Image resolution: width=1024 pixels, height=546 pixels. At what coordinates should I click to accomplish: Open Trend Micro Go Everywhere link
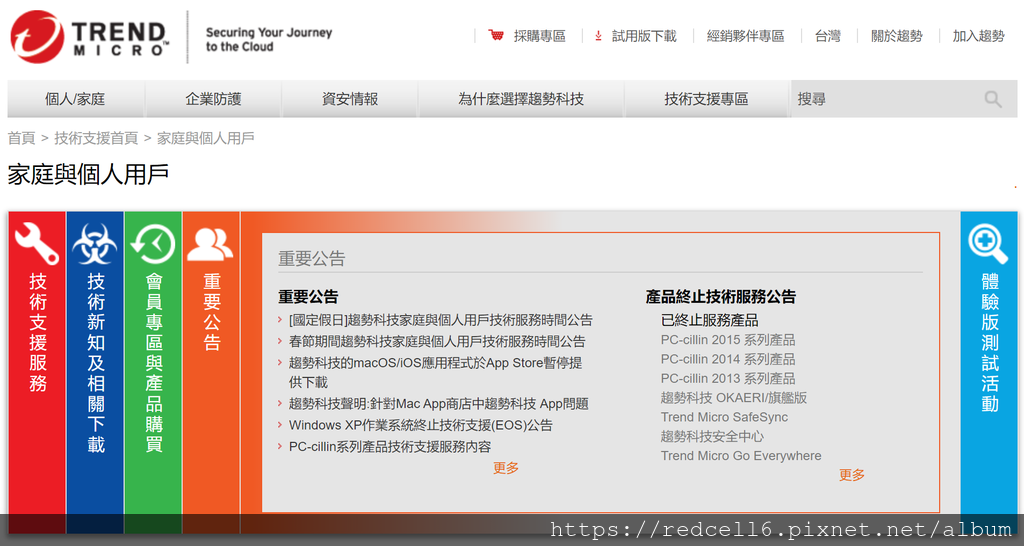point(741,456)
